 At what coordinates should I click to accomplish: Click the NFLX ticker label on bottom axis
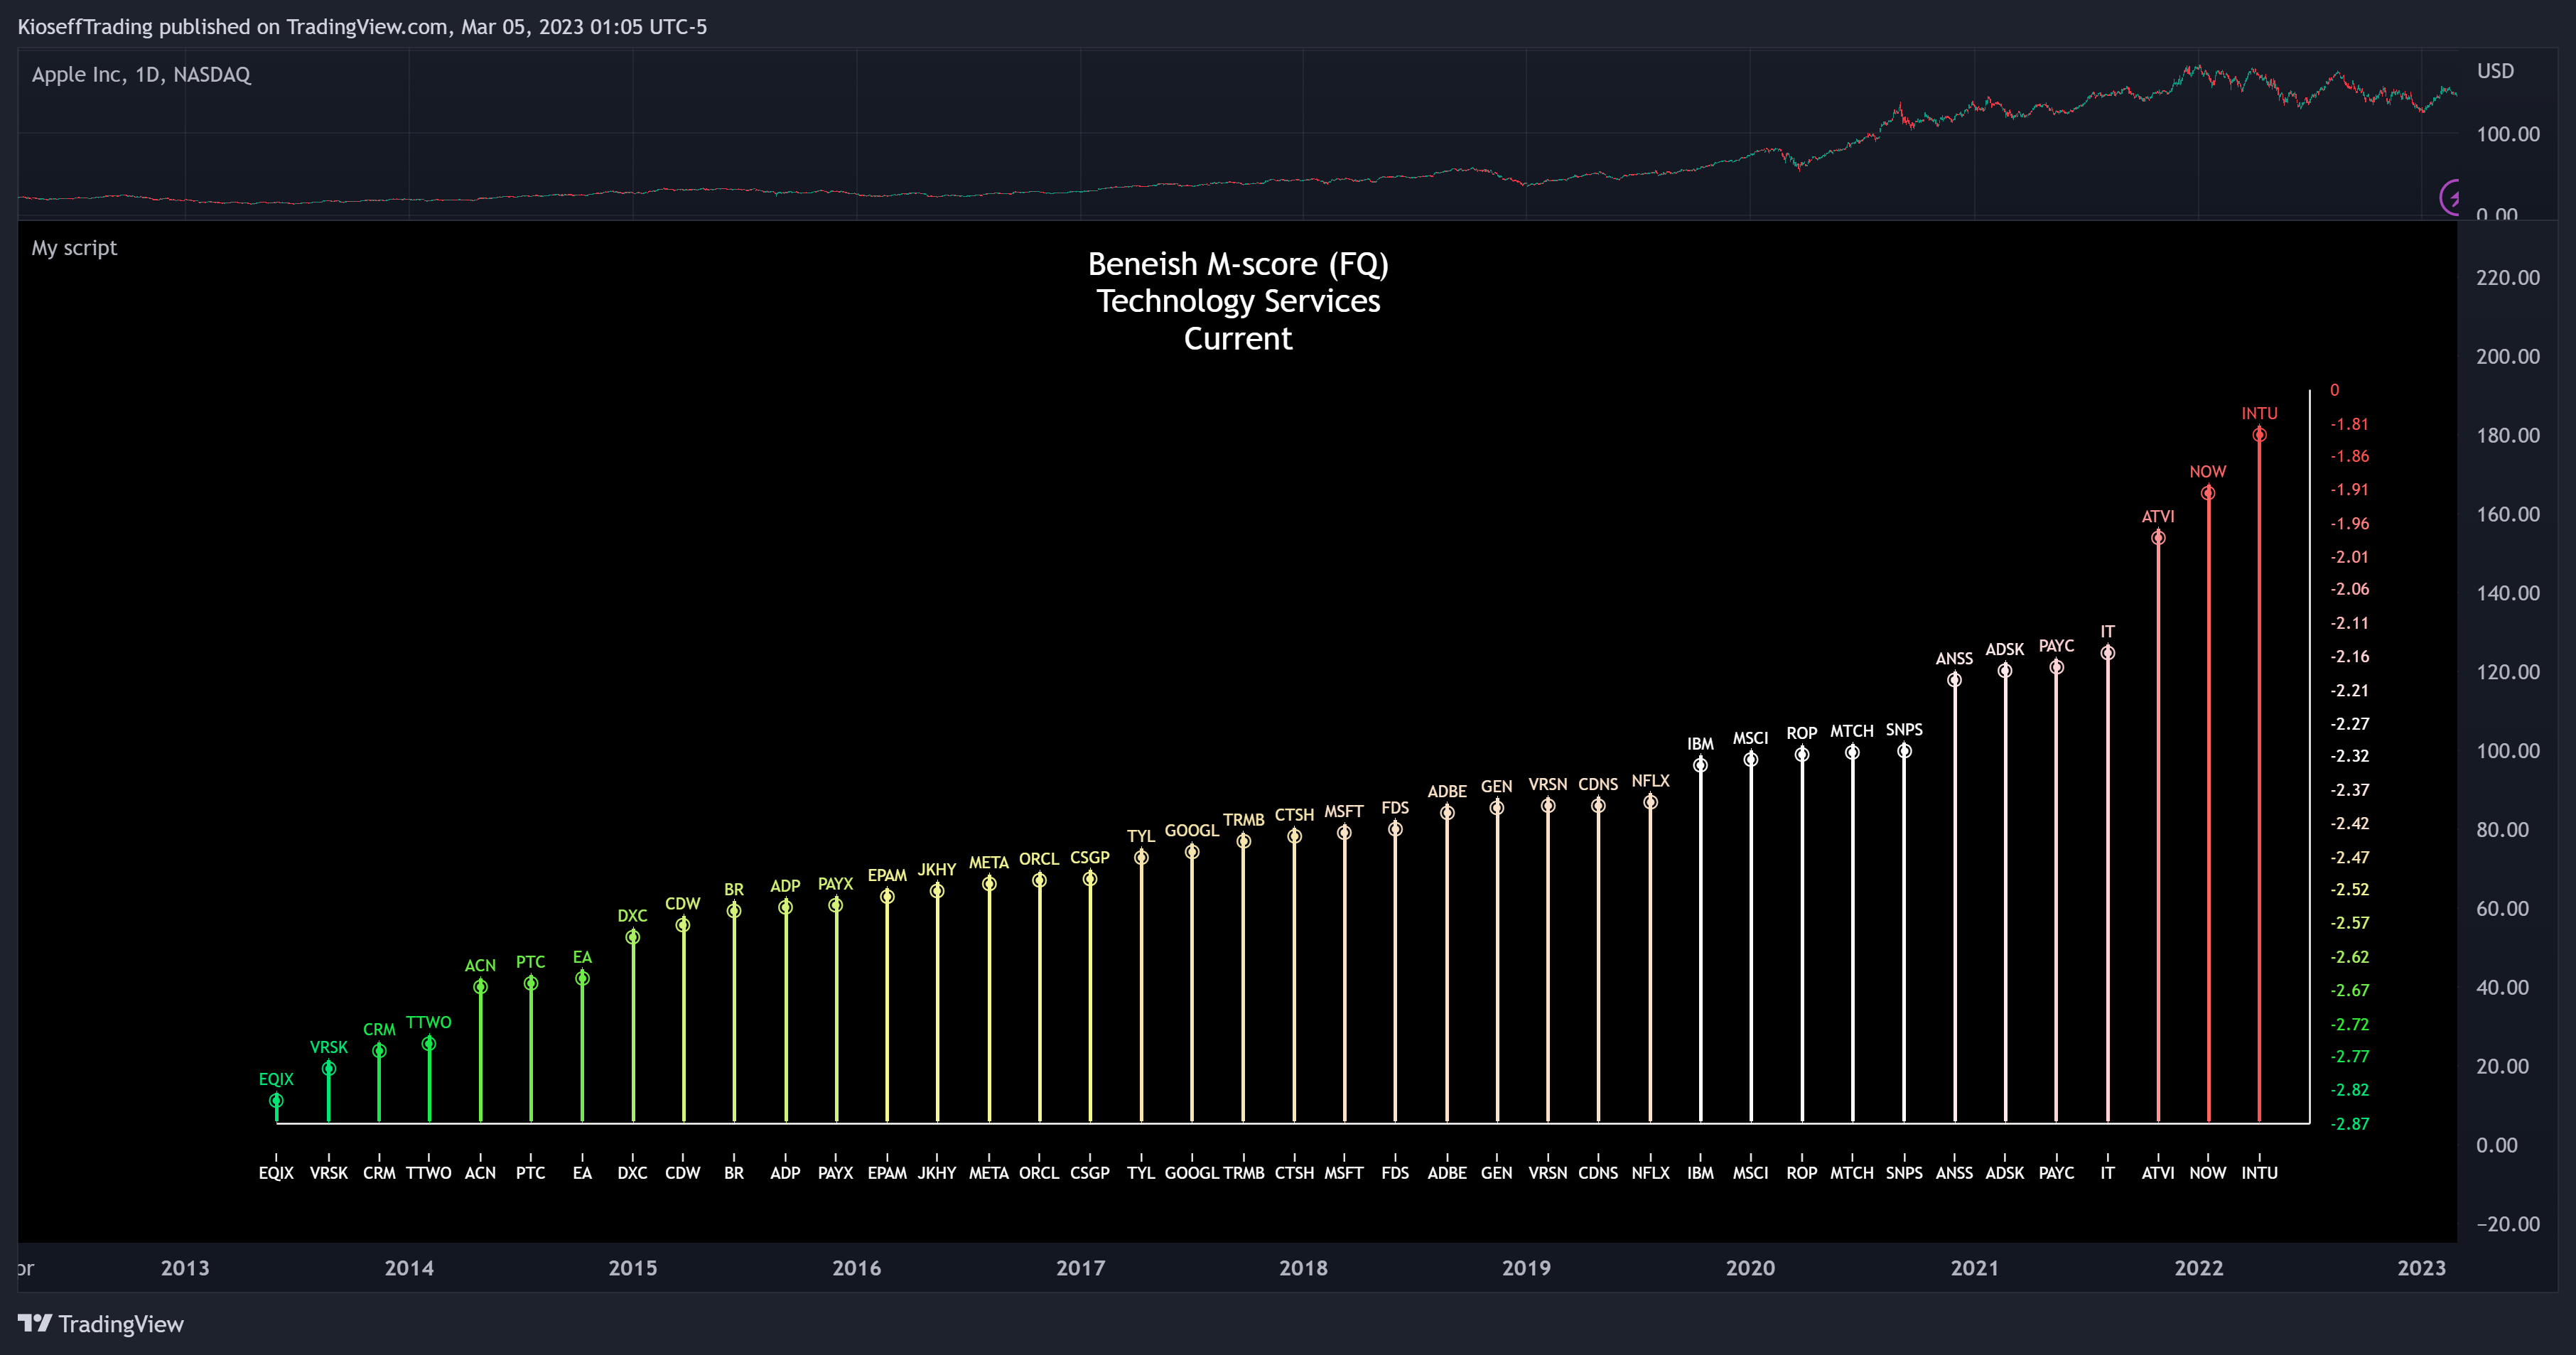[1650, 1173]
